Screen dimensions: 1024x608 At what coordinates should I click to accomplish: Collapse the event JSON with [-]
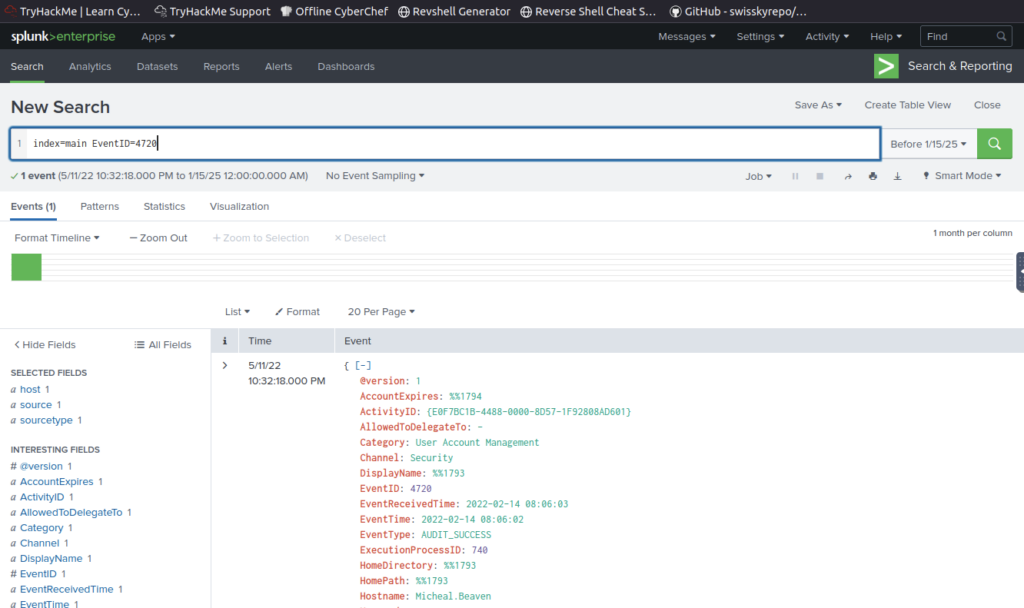tap(363, 366)
